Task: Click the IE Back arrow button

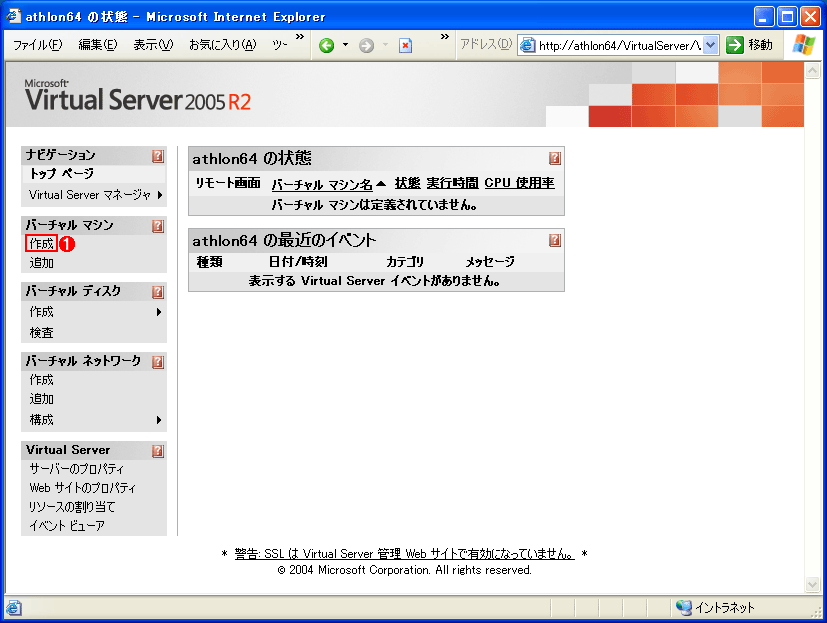Action: (326, 46)
